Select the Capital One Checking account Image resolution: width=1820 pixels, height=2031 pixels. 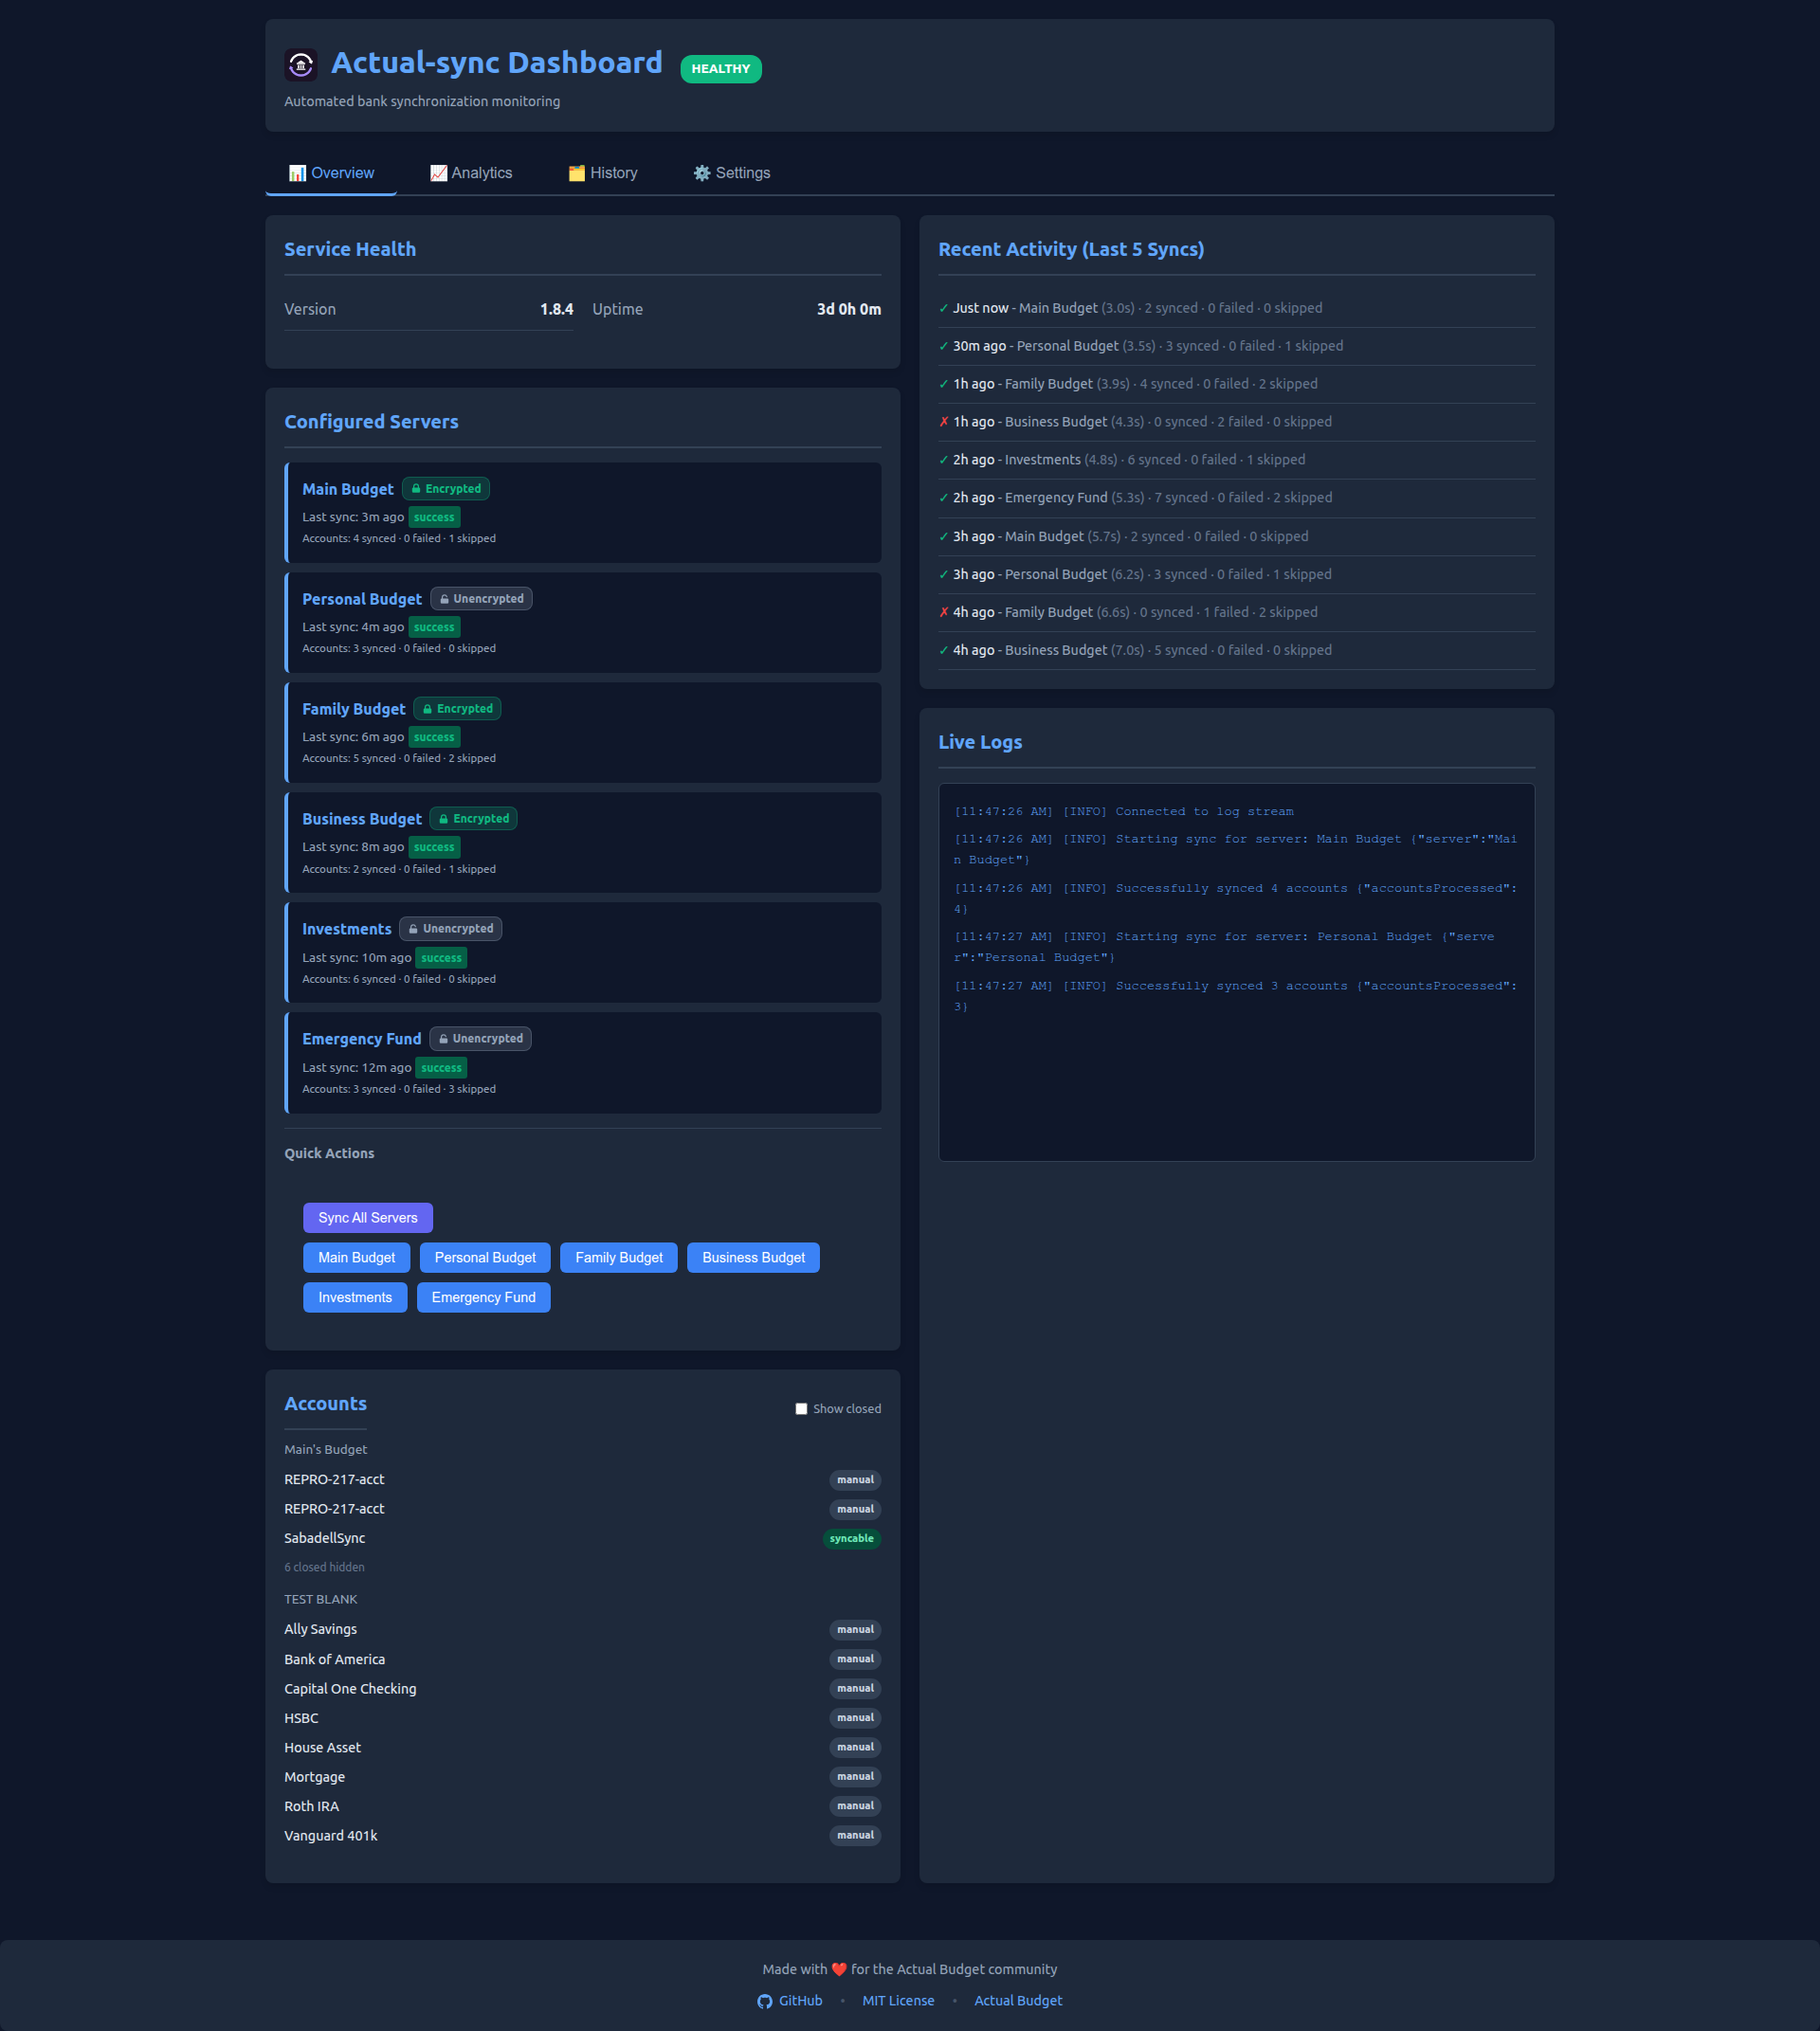tap(583, 1689)
